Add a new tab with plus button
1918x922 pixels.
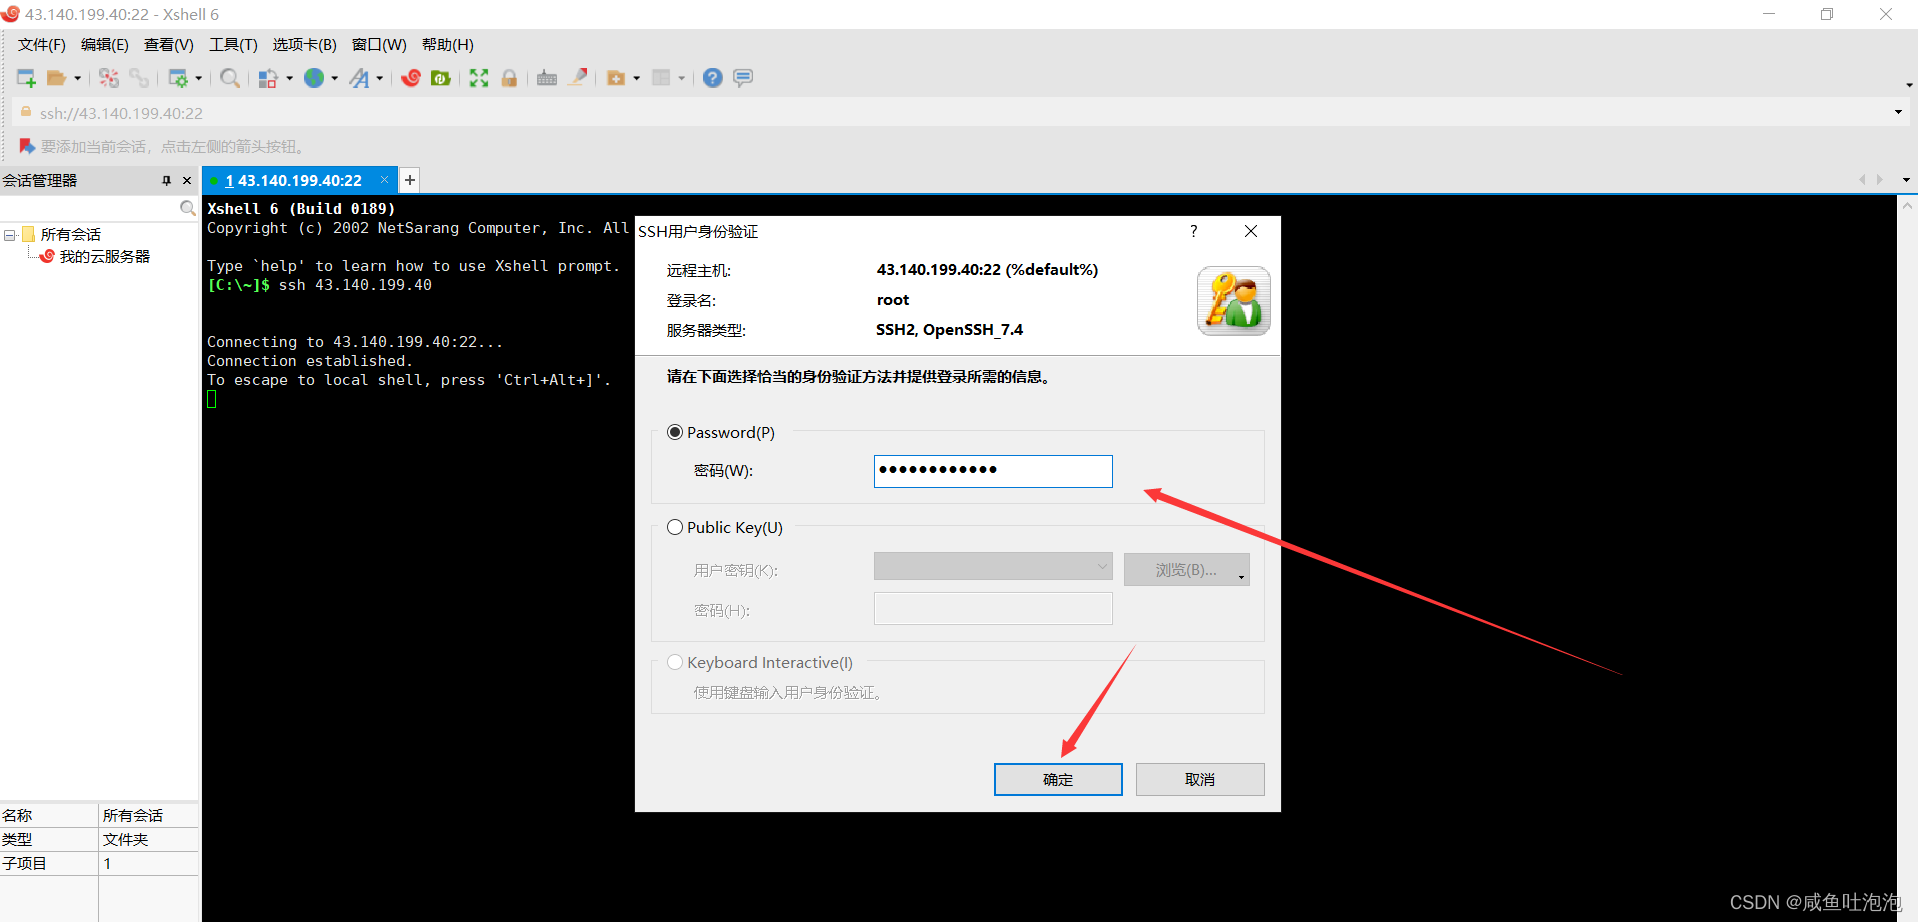410,180
